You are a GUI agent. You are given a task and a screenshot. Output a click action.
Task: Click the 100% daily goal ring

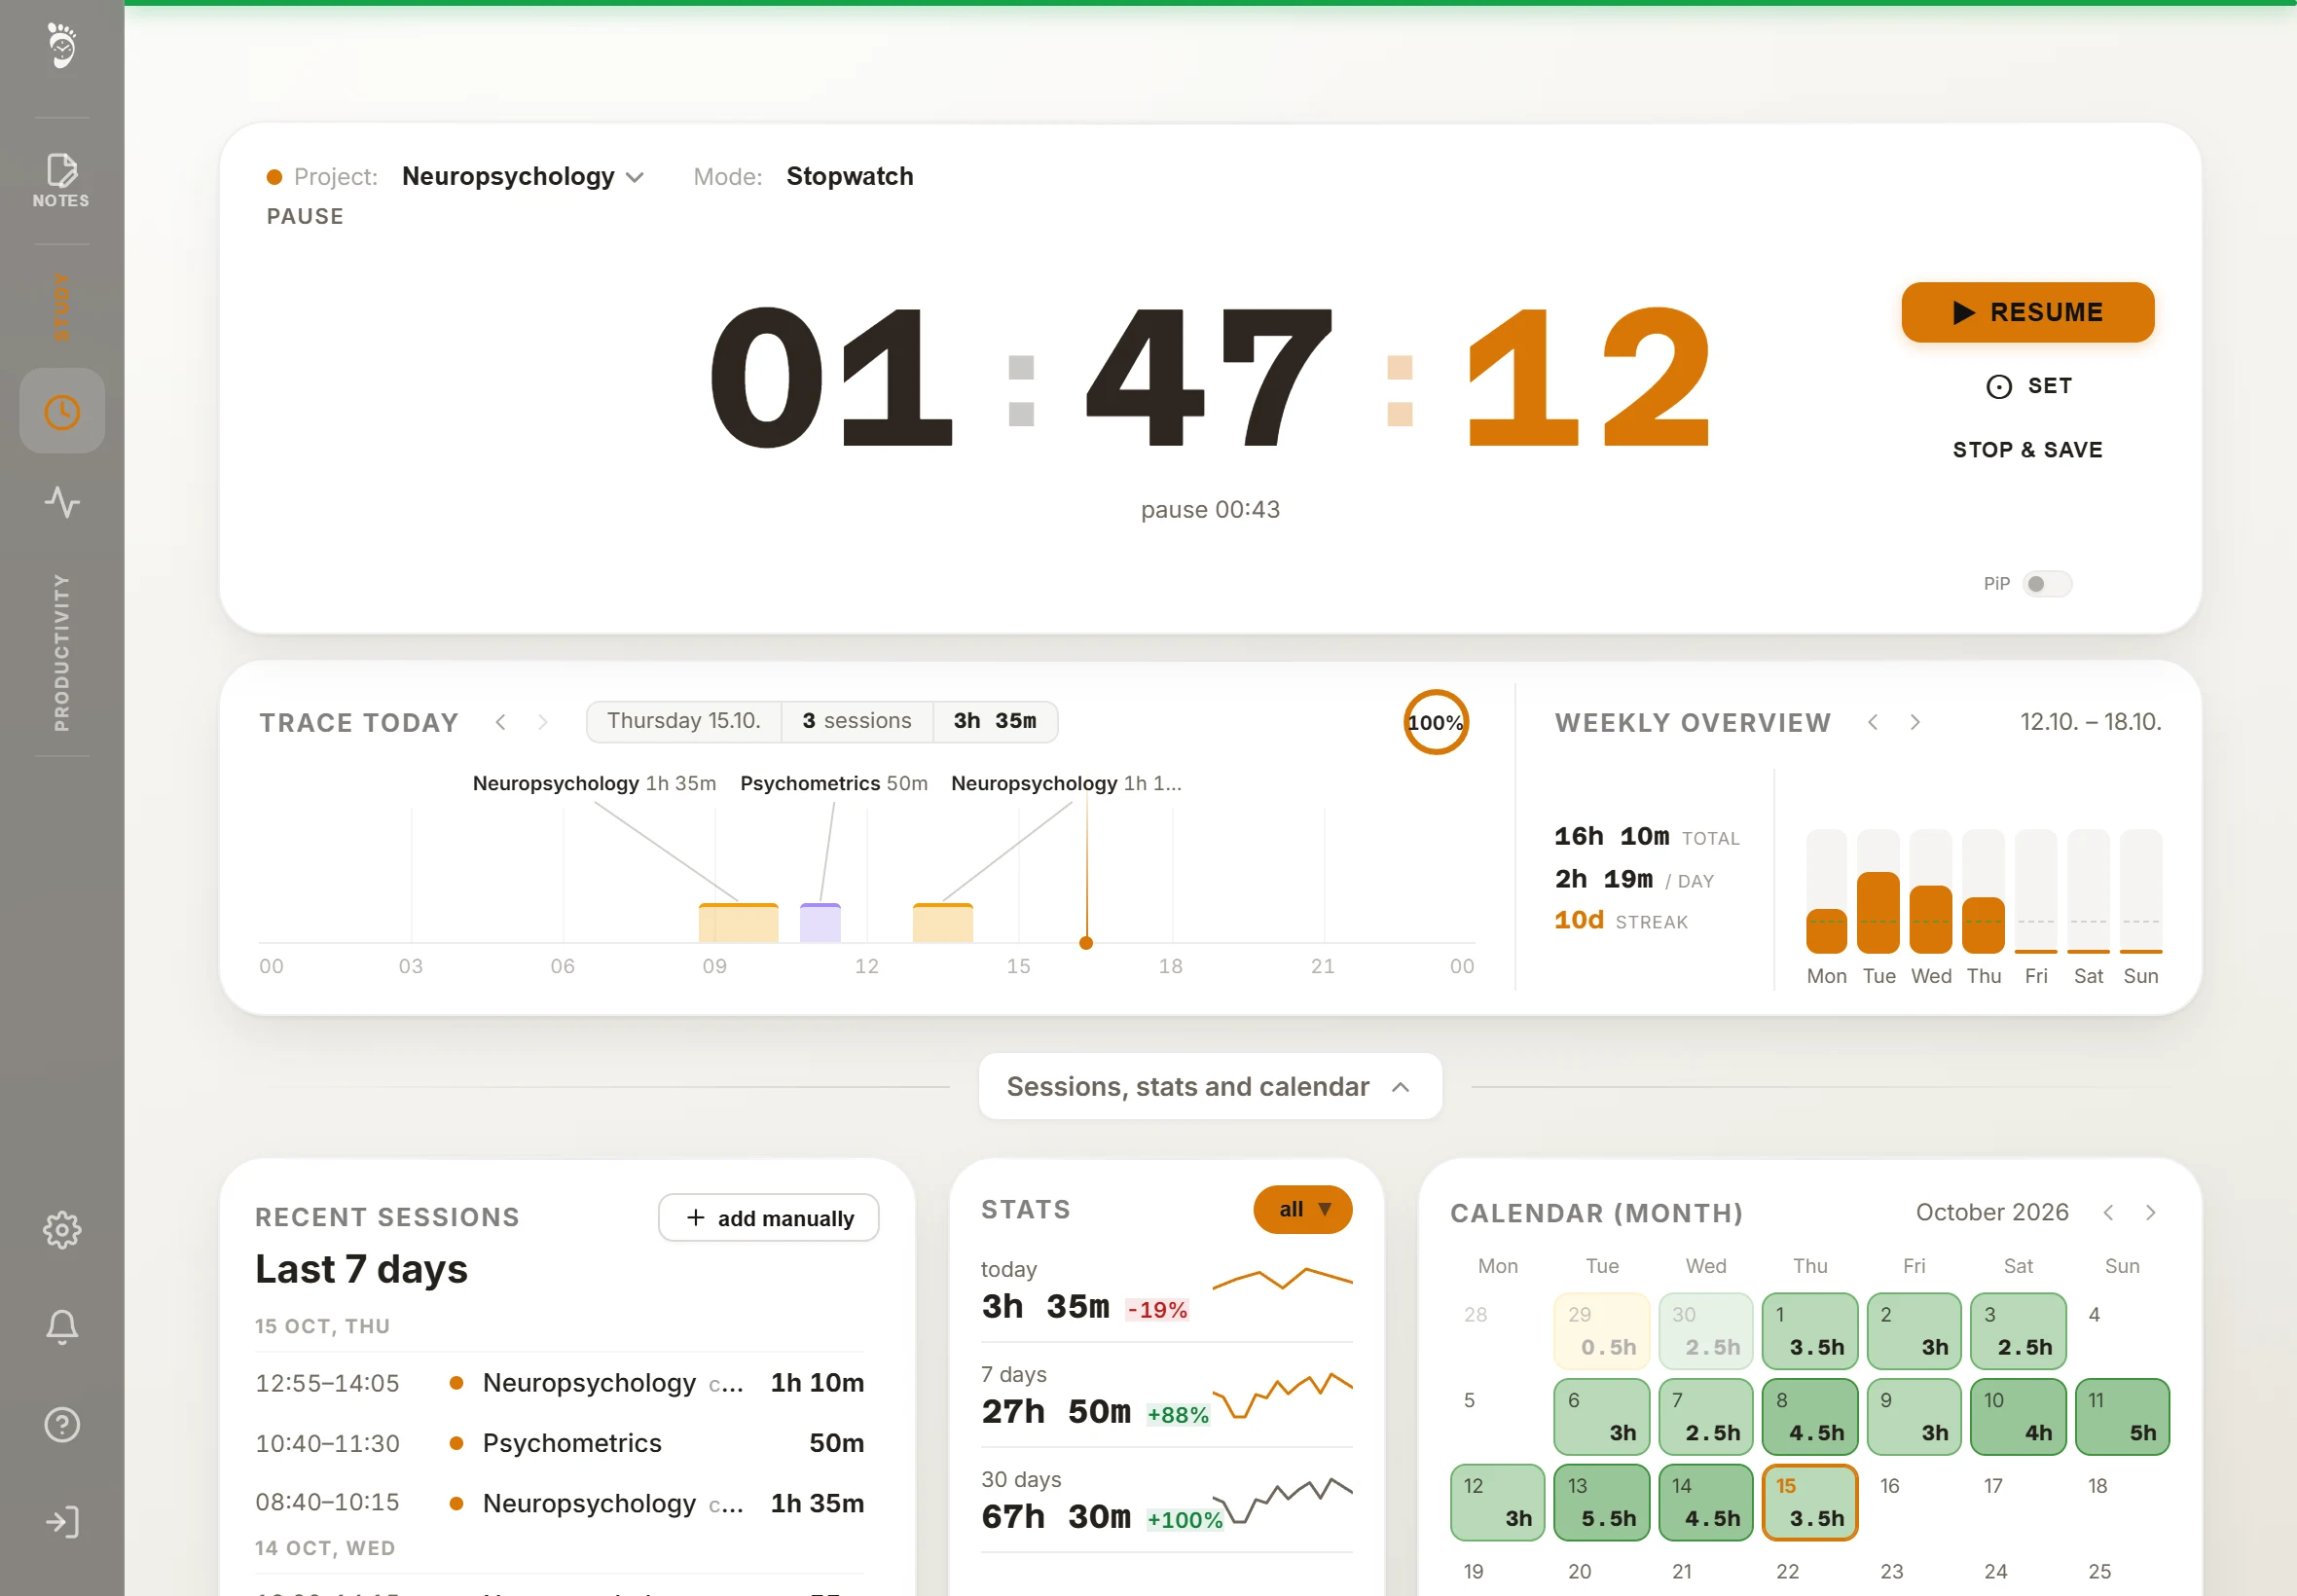coord(1435,722)
